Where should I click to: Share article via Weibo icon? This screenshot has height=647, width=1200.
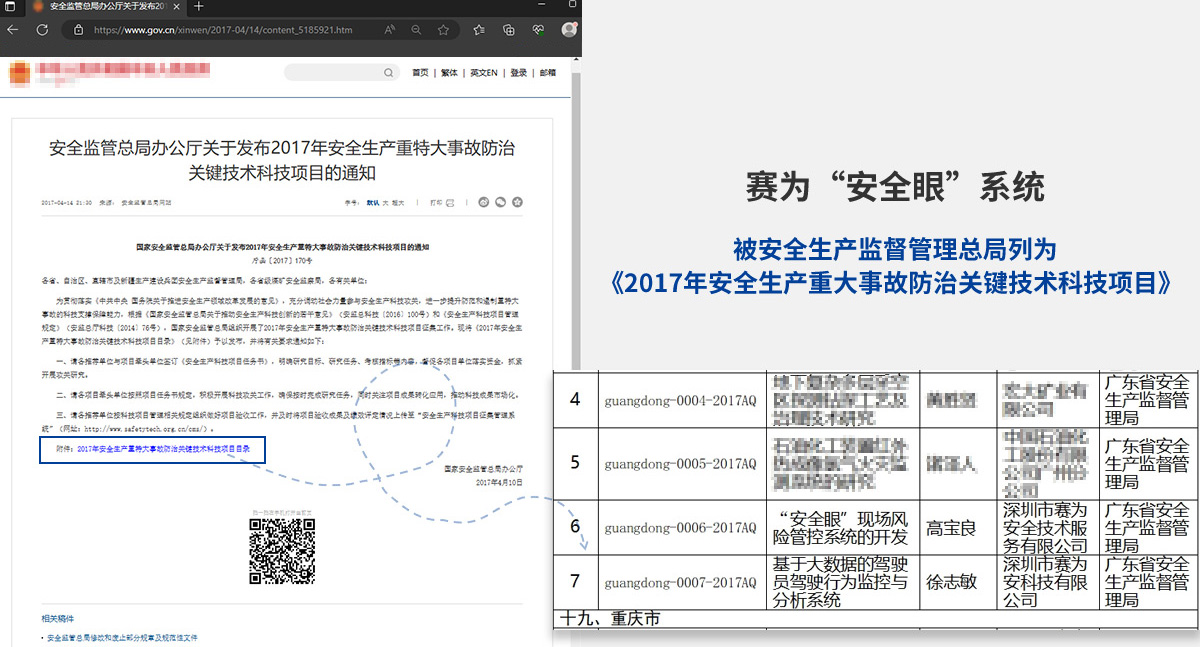pyautogui.click(x=483, y=202)
